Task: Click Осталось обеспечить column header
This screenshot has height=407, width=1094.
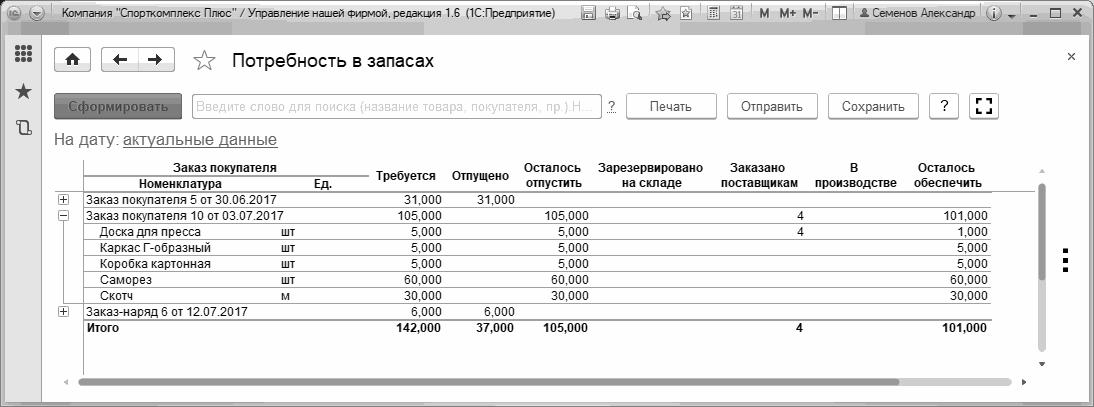Action: pos(946,176)
